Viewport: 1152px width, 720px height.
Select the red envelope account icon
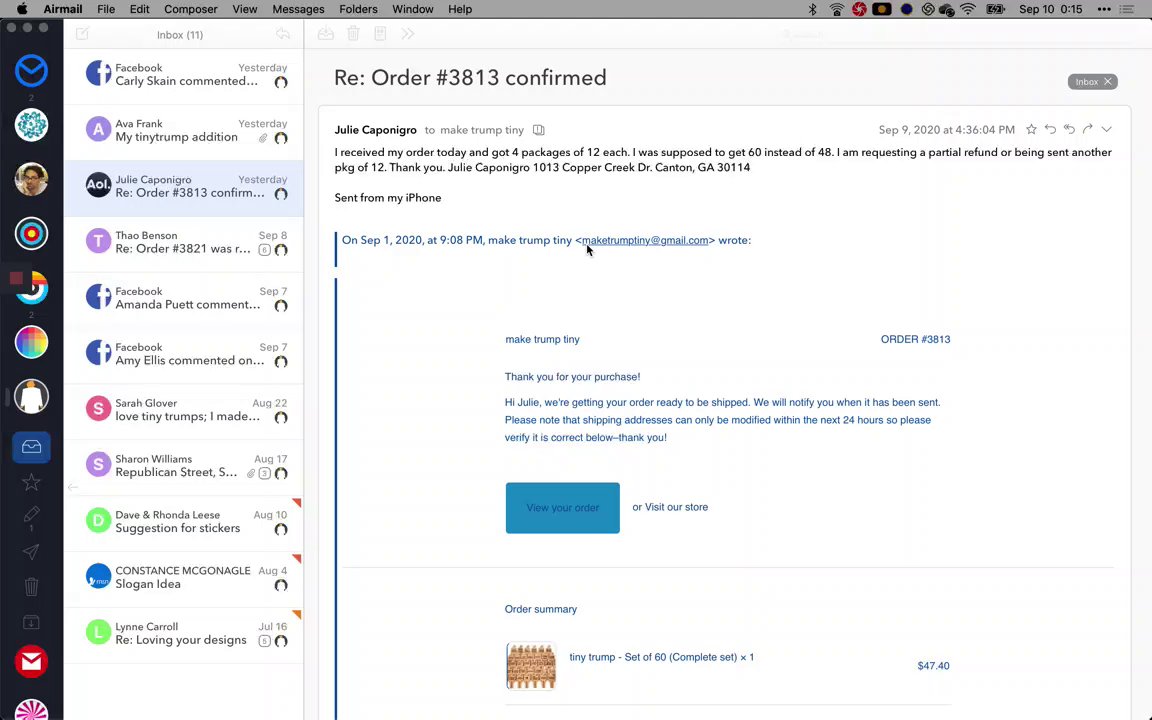click(32, 662)
